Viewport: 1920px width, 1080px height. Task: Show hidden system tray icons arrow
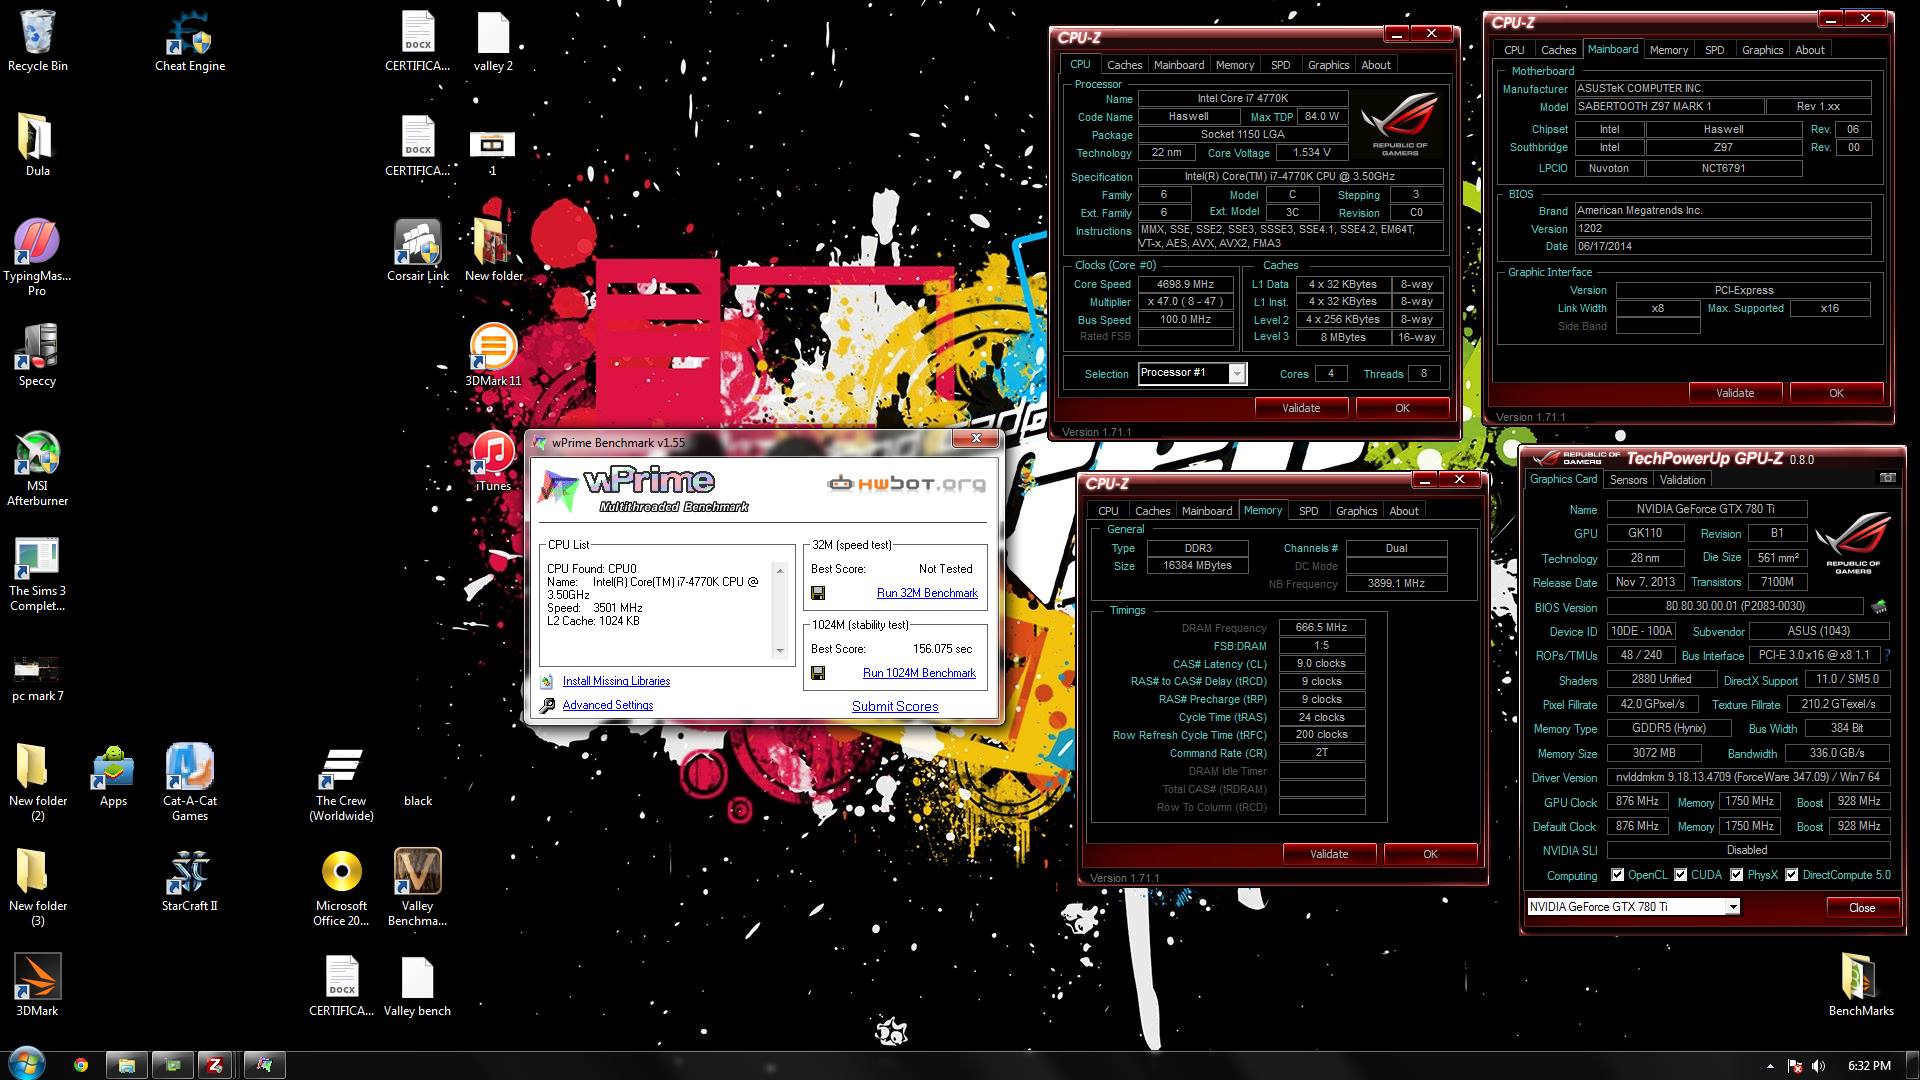[1770, 1066]
